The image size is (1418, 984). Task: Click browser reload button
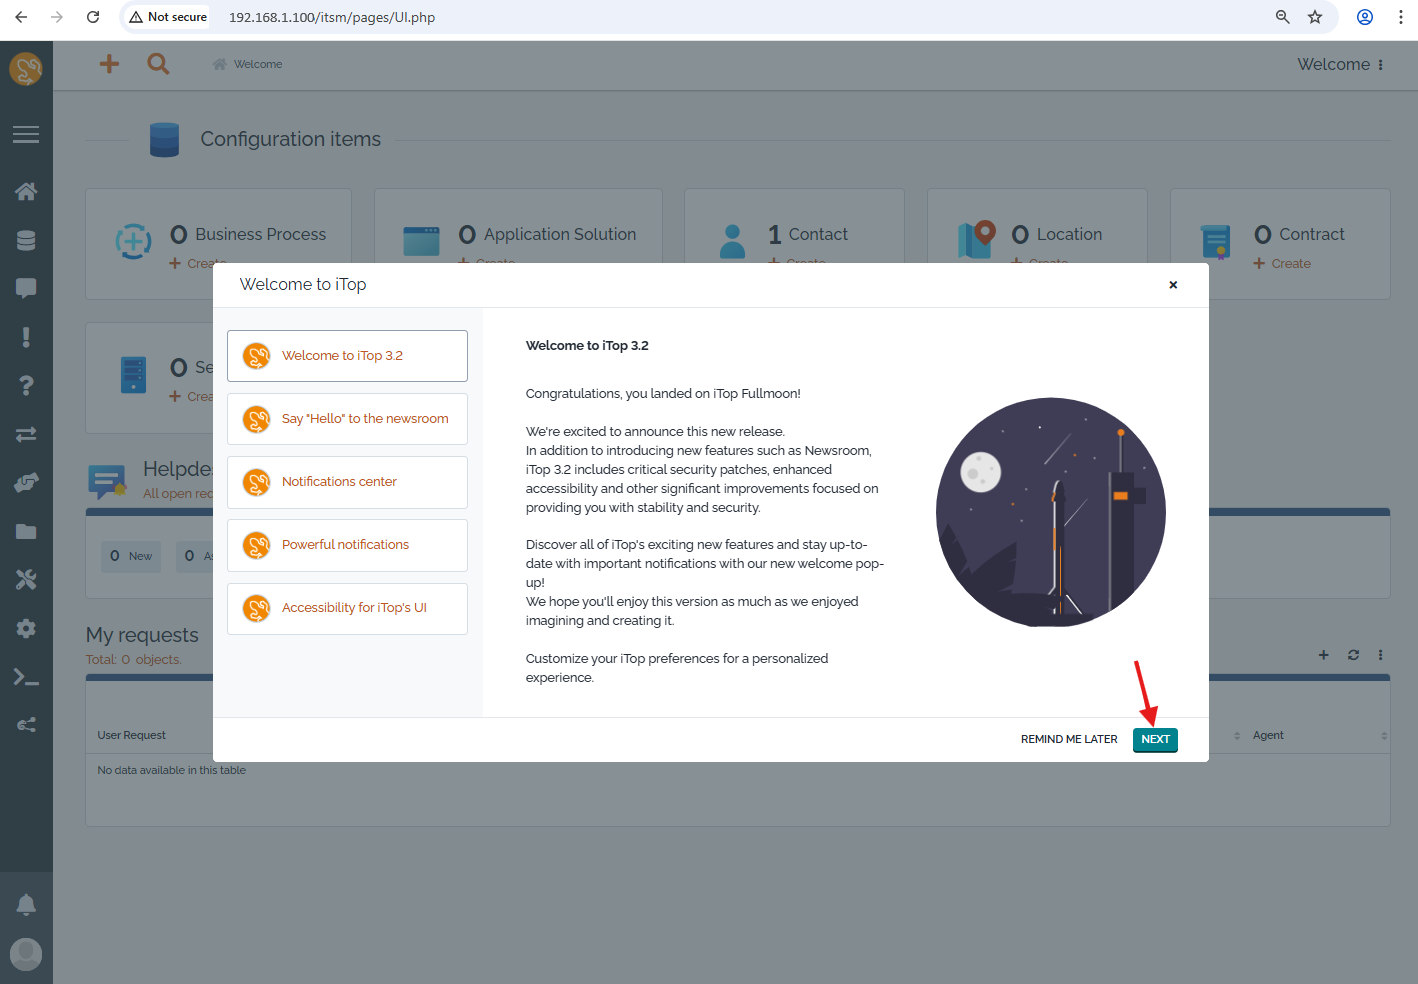93,17
